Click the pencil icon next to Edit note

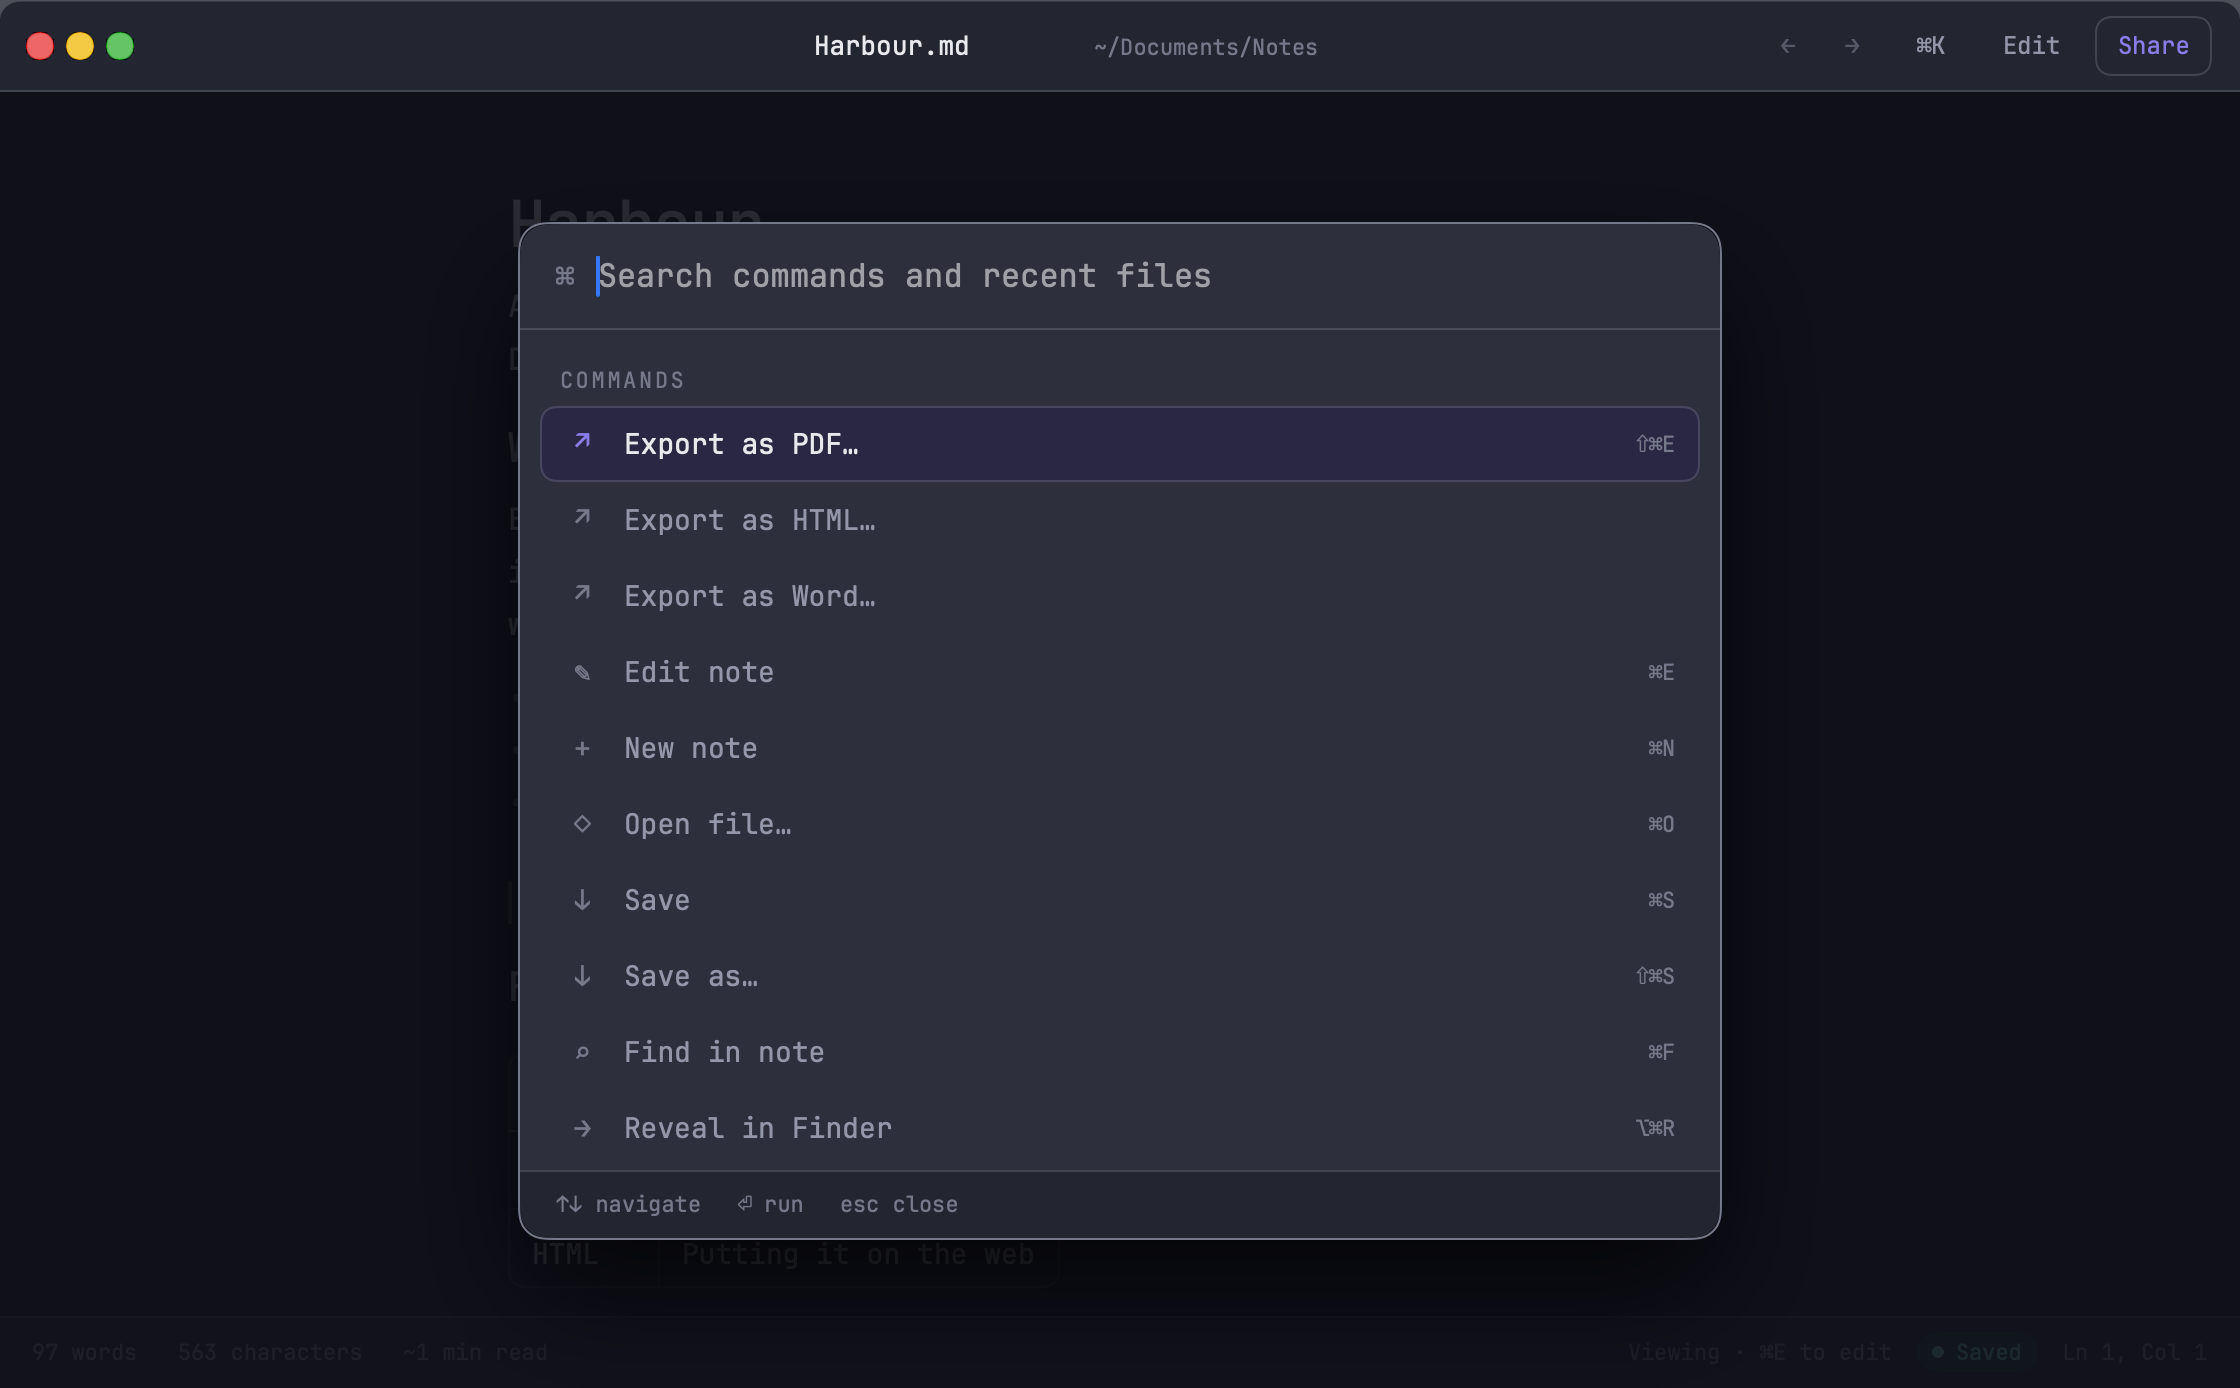coord(582,672)
